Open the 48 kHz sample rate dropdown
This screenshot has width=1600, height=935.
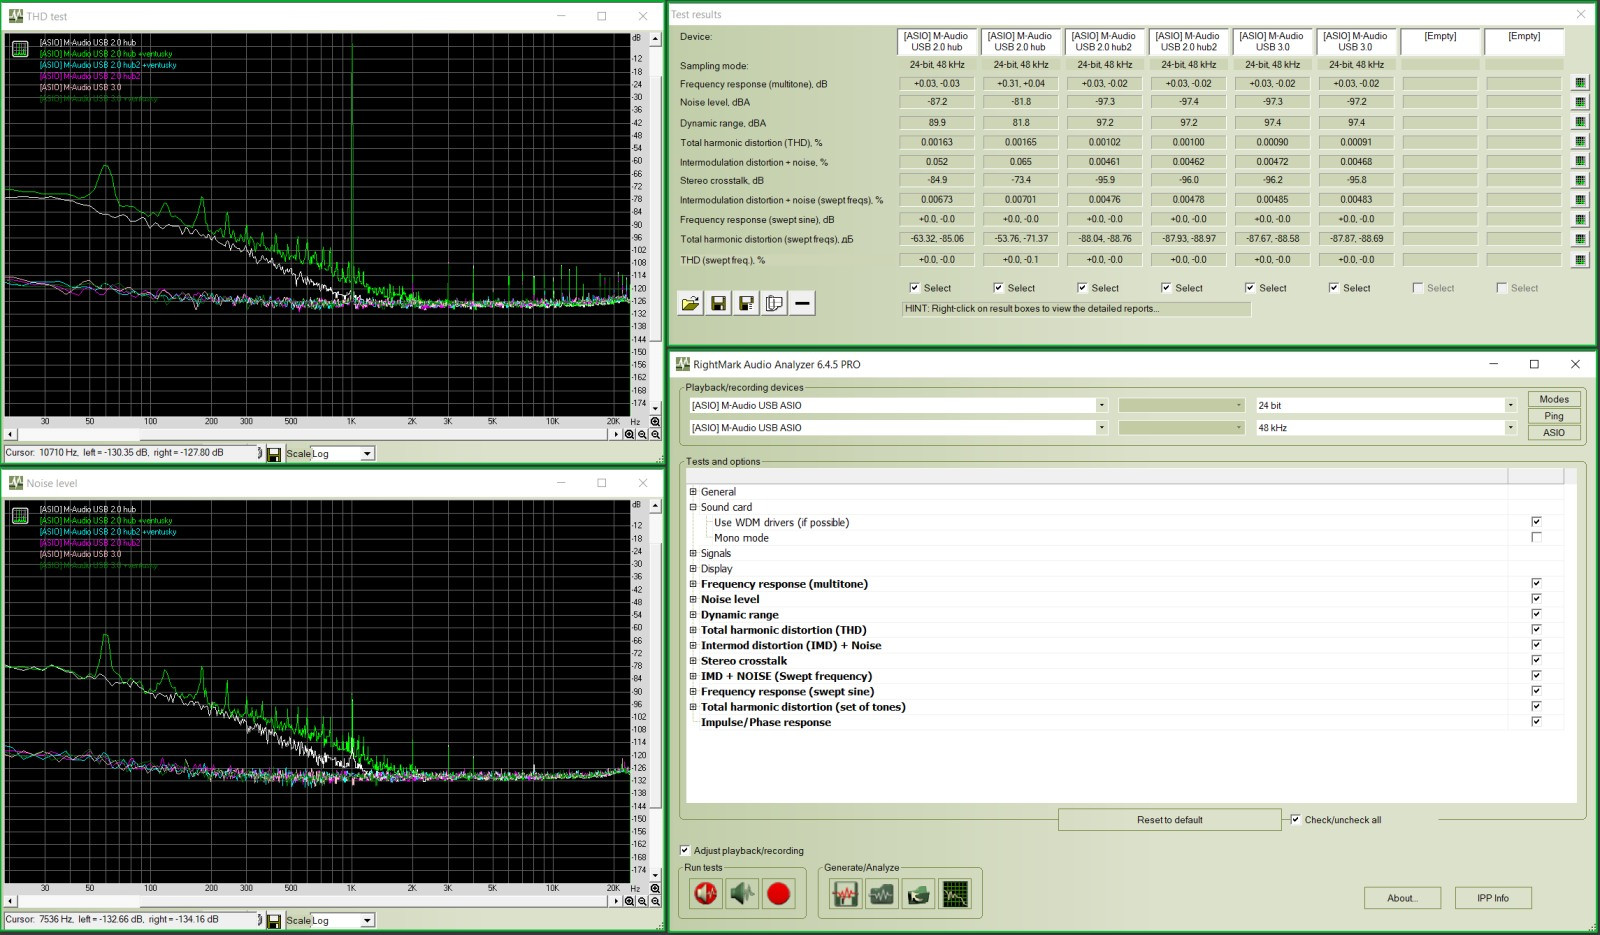pyautogui.click(x=1510, y=428)
